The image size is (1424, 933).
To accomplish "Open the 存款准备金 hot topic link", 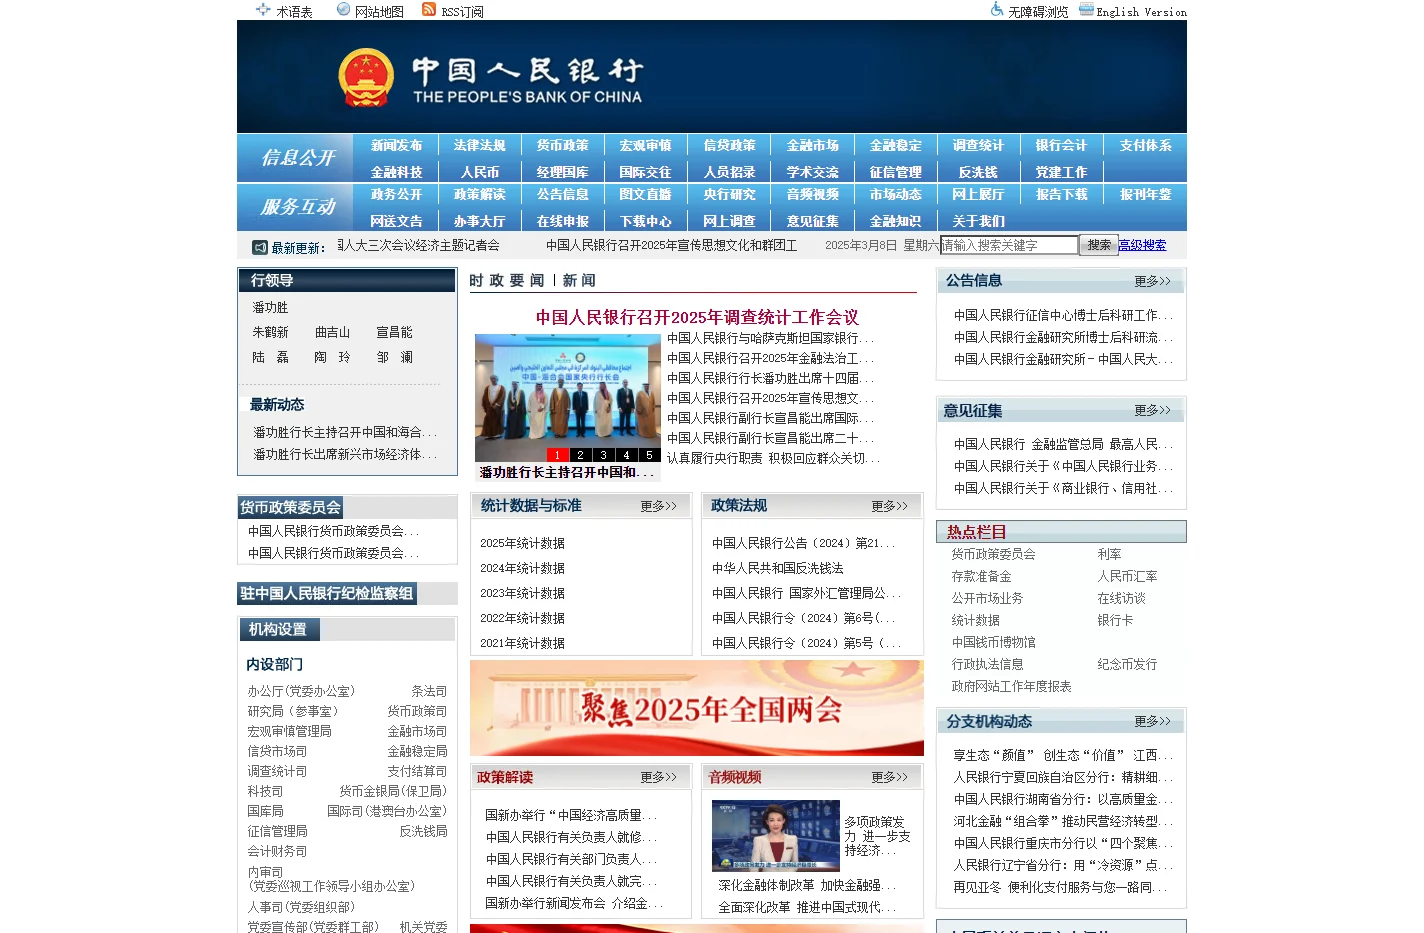I will click(981, 576).
